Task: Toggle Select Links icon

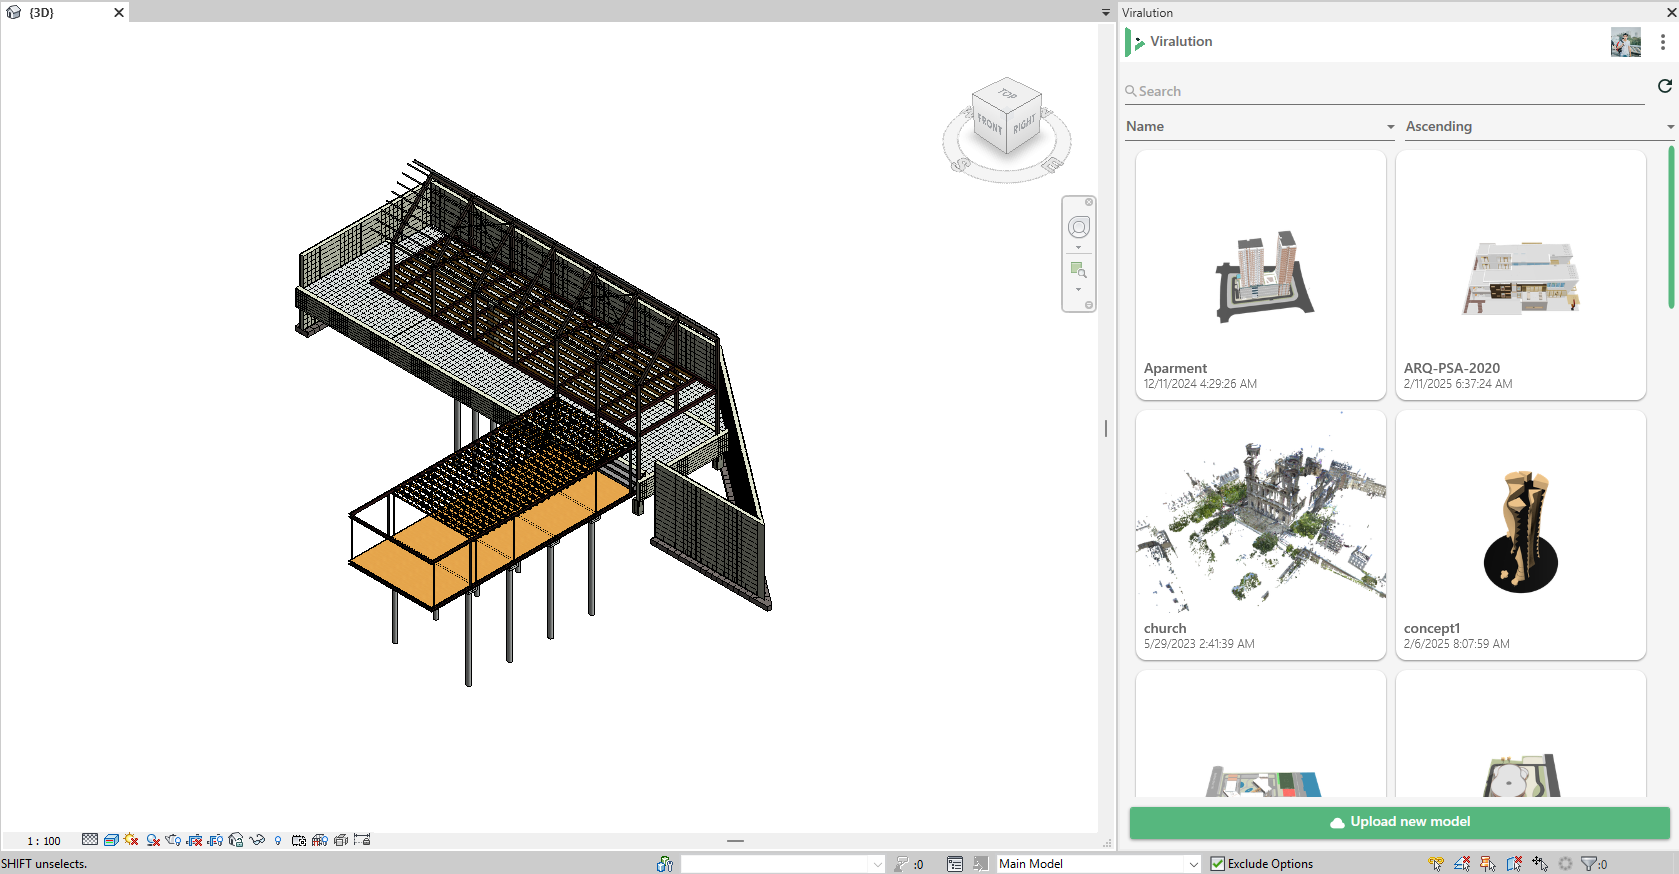Action: pos(1436,864)
